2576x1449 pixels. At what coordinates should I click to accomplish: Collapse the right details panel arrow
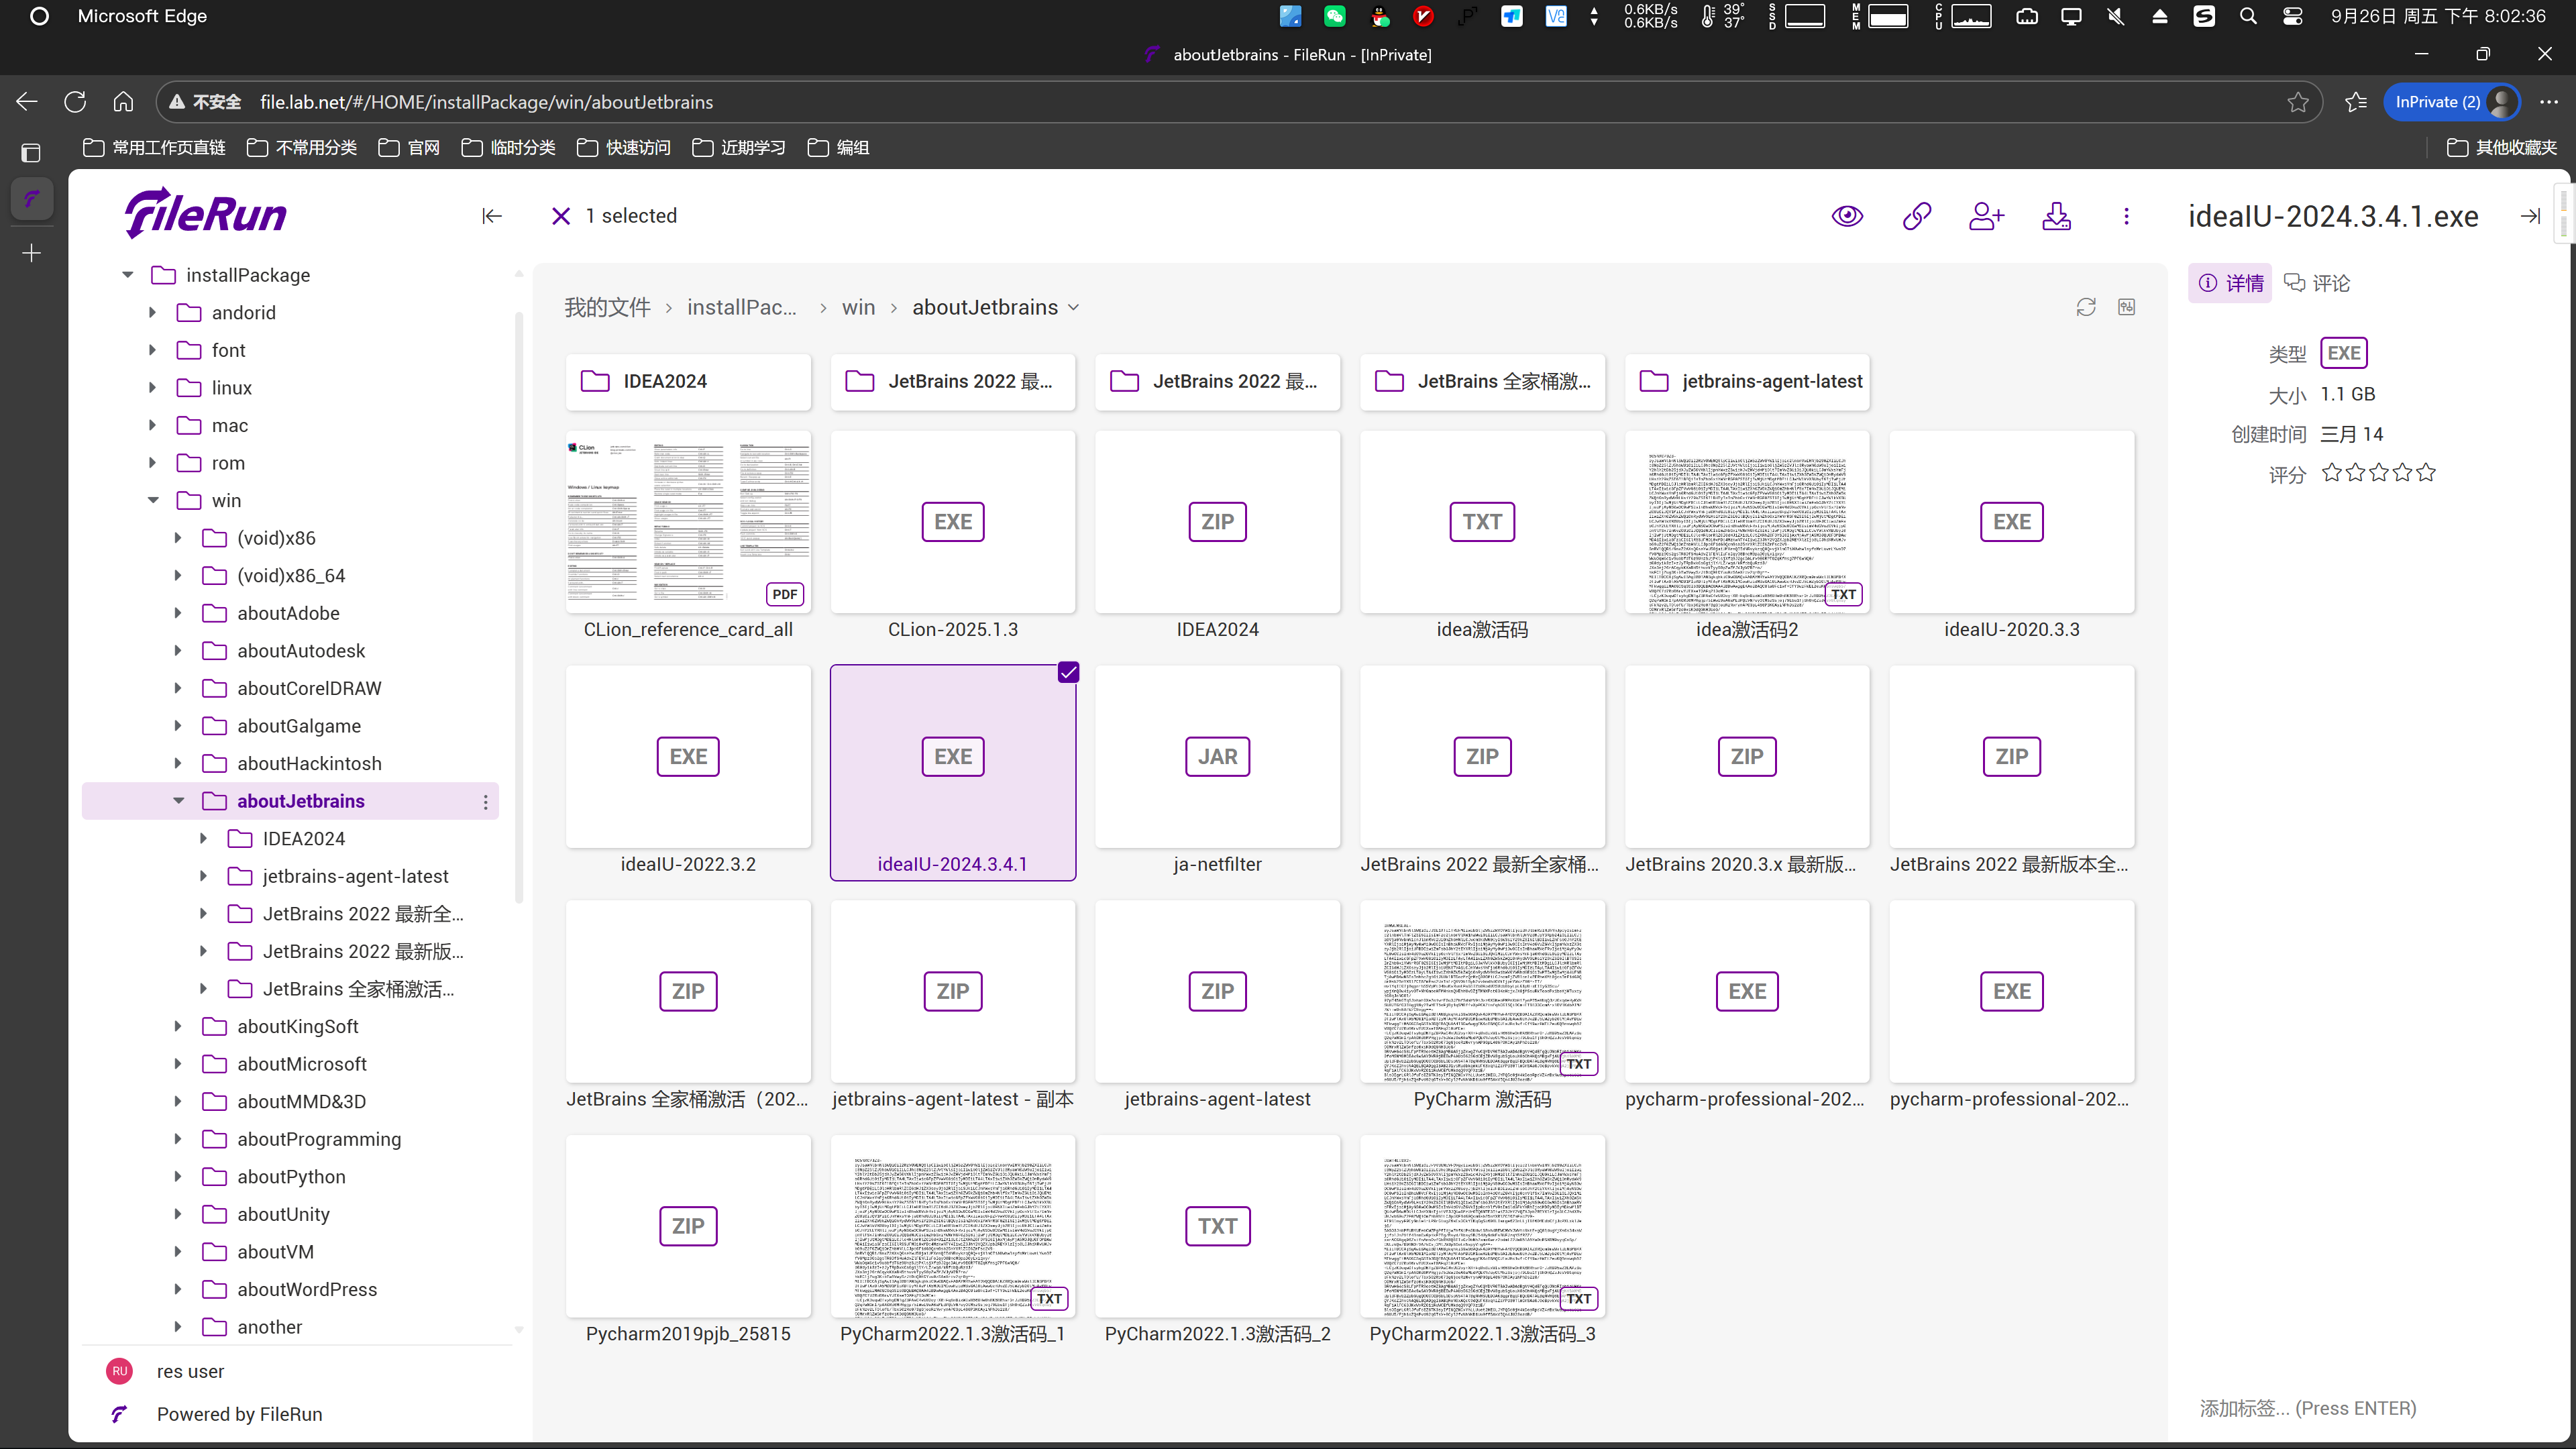click(2530, 216)
